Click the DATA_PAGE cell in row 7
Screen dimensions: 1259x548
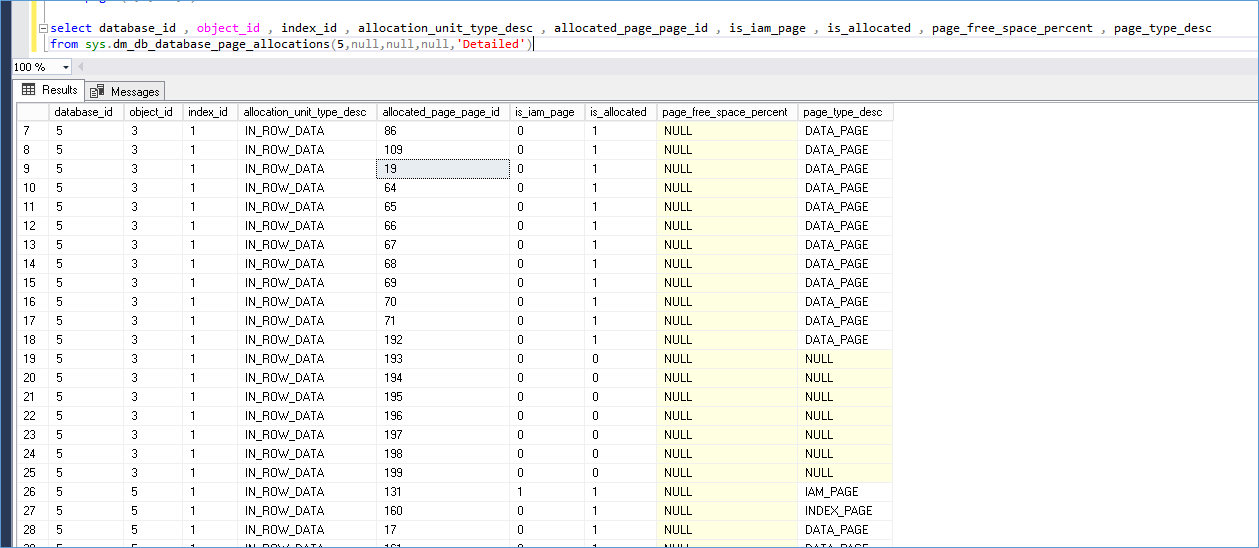pyautogui.click(x=845, y=131)
